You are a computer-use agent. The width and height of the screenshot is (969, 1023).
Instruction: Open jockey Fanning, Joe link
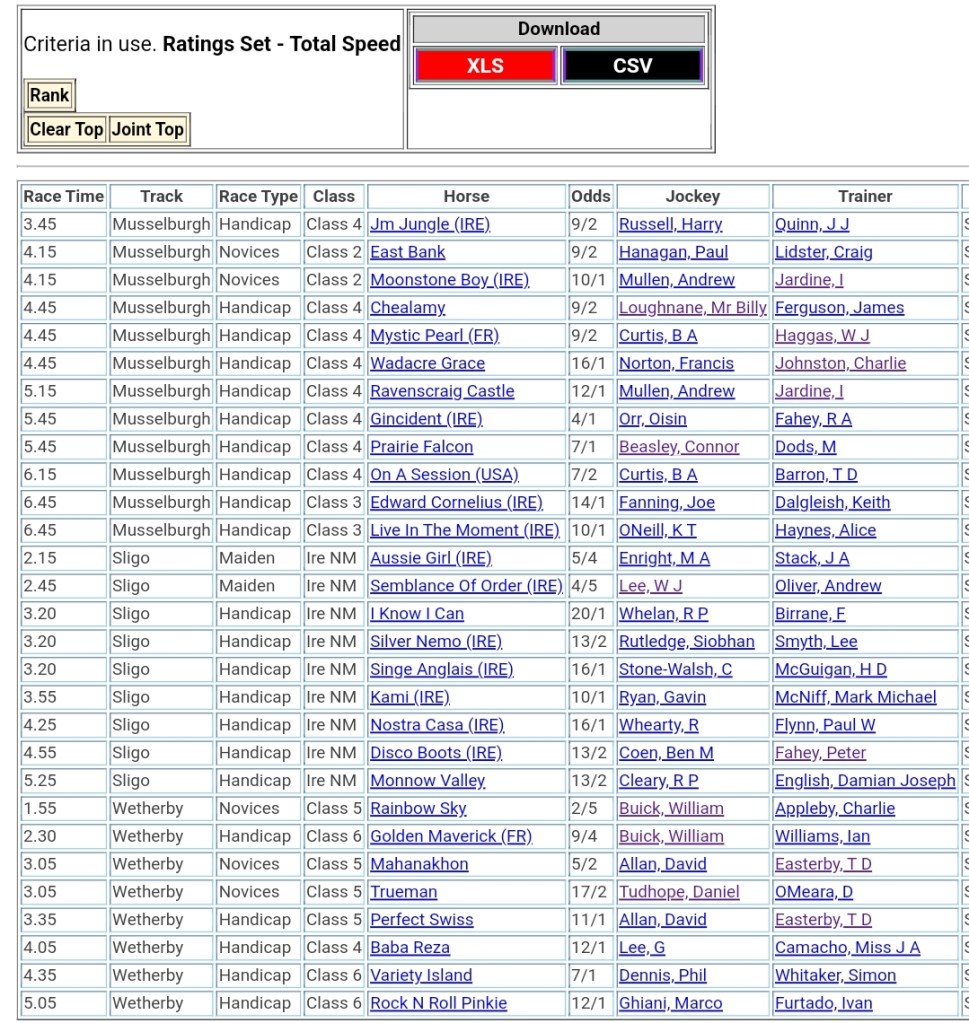pyautogui.click(x=666, y=503)
